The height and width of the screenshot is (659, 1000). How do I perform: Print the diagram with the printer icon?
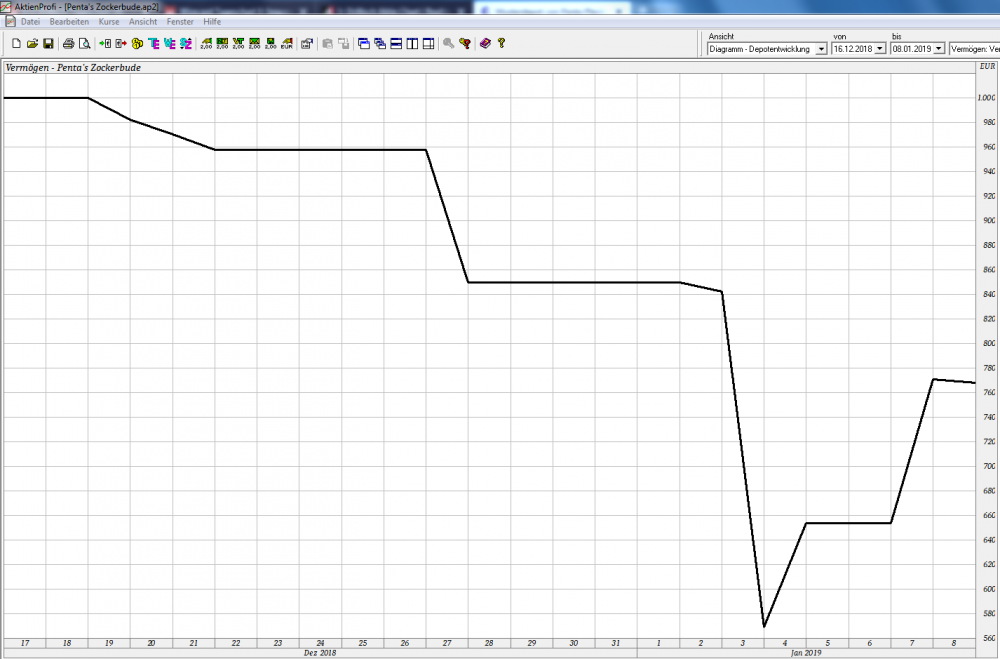[68, 43]
